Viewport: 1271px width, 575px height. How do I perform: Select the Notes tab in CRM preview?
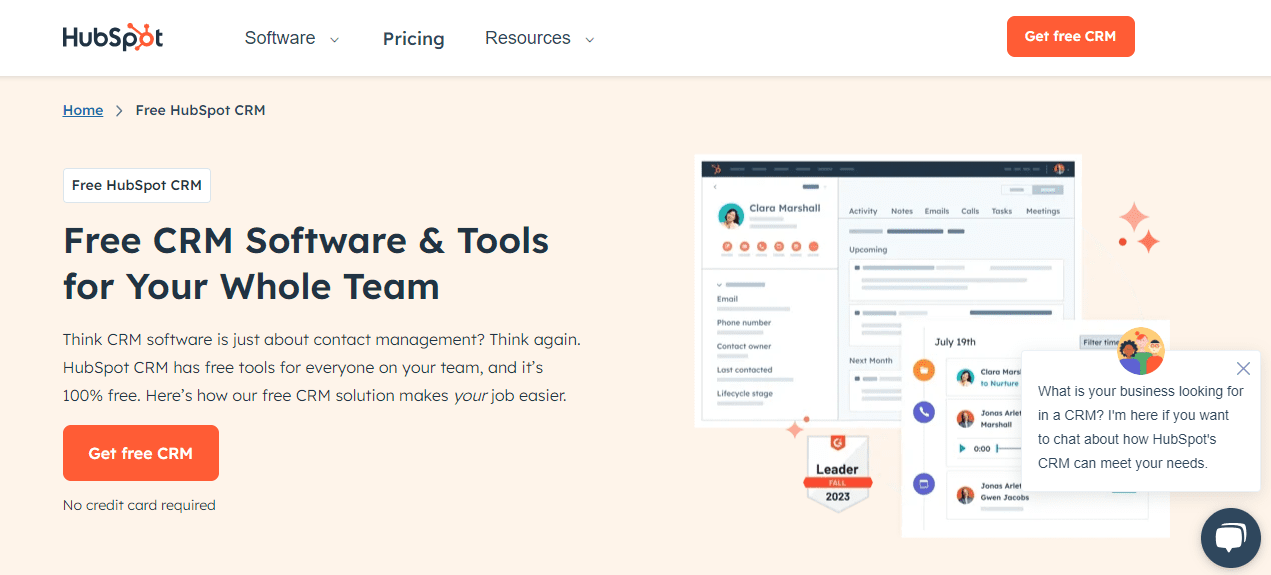[x=902, y=211]
